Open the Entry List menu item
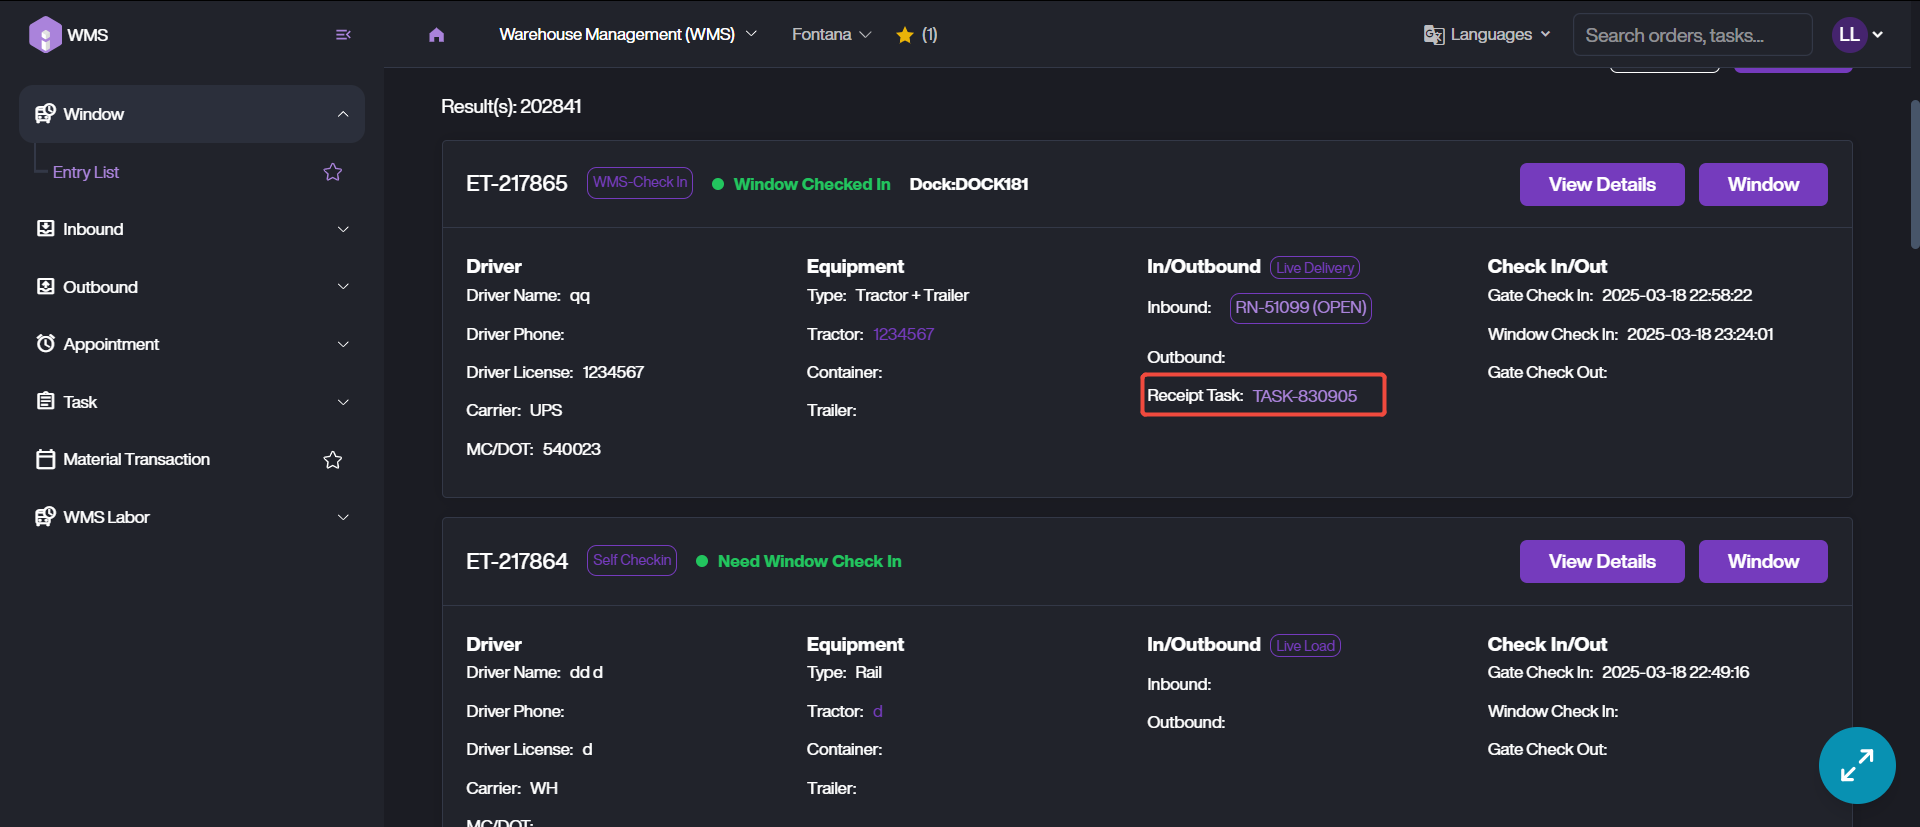This screenshot has height=827, width=1920. [86, 172]
